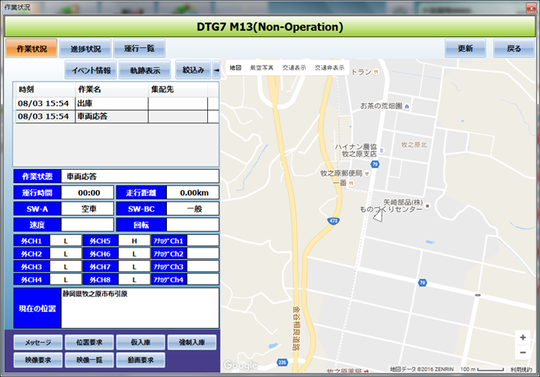Click route 473 shield marker on map
Viewport: 540px width, 377px height.
tap(333, 221)
